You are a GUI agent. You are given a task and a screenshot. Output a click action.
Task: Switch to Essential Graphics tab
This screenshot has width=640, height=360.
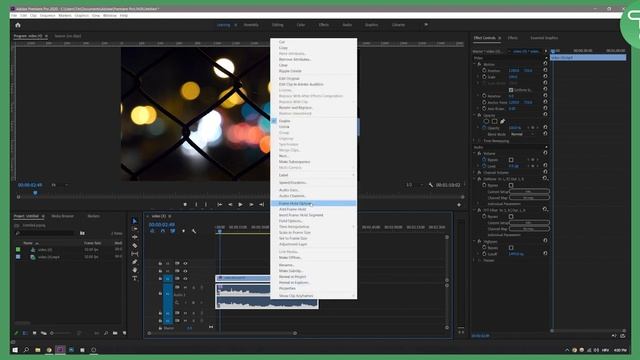[x=544, y=38]
